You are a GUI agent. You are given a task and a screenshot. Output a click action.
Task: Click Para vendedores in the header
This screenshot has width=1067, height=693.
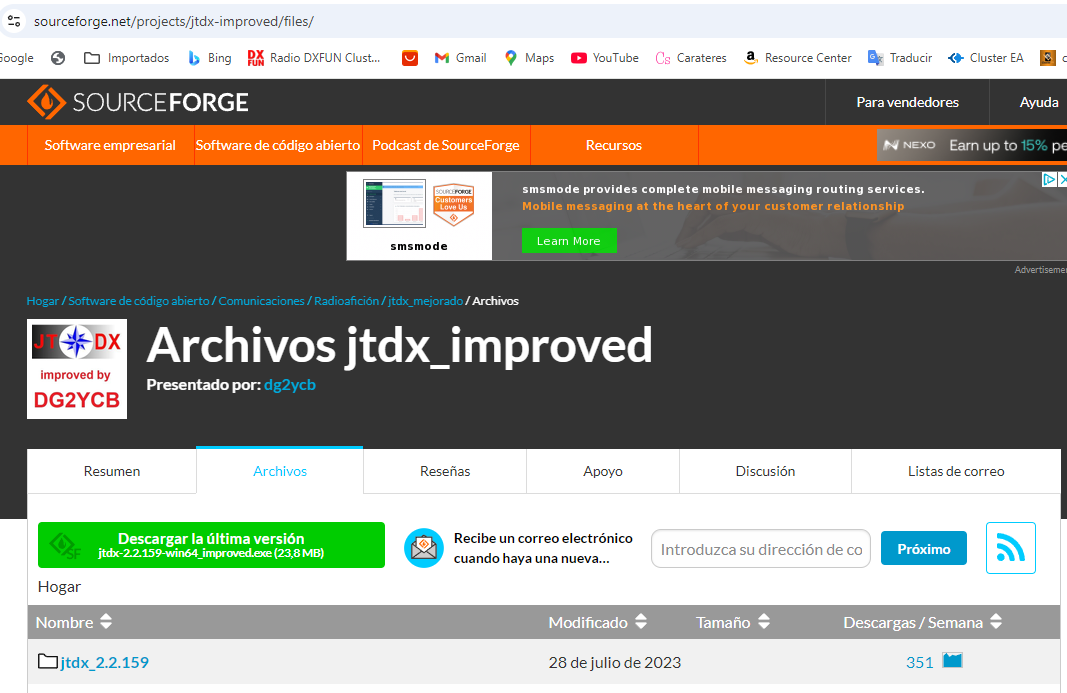coord(907,102)
